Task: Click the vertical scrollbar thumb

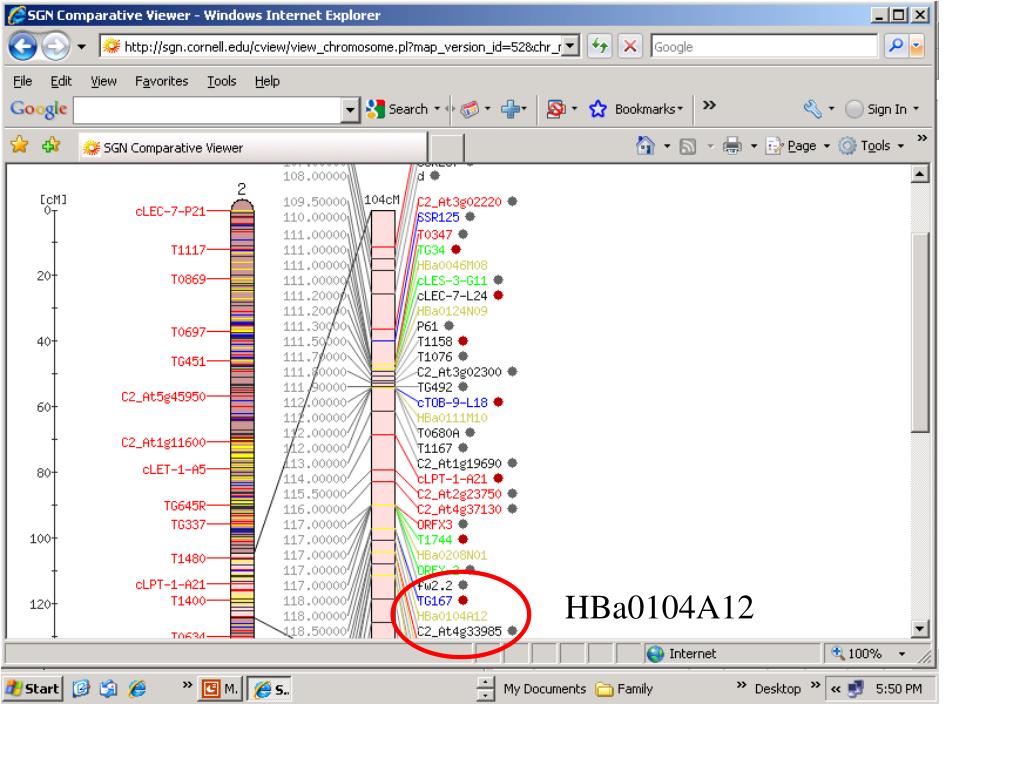Action: pos(920,332)
